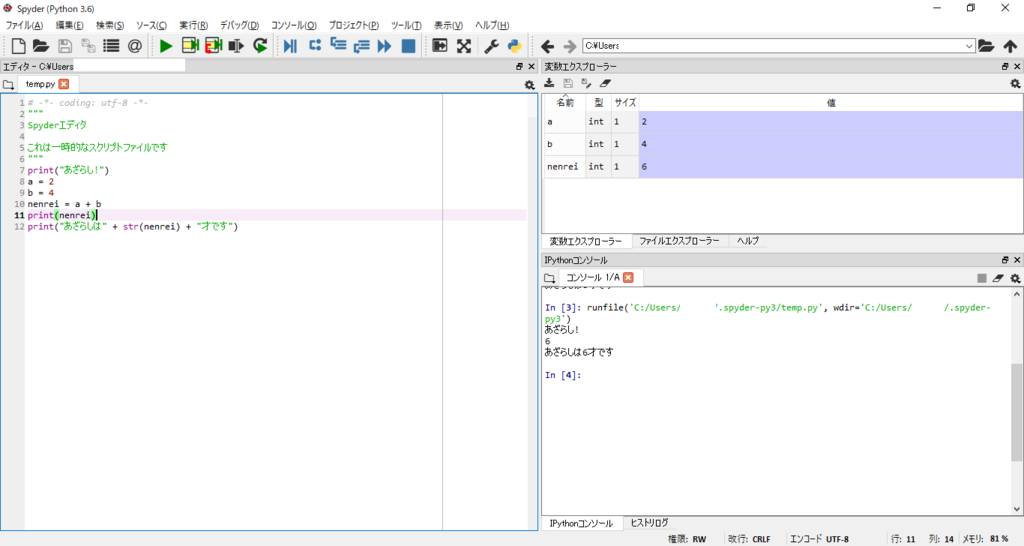Screen dimensions: 1024x546
Task: Create a new file with the toolbar icon
Action: coord(18,46)
